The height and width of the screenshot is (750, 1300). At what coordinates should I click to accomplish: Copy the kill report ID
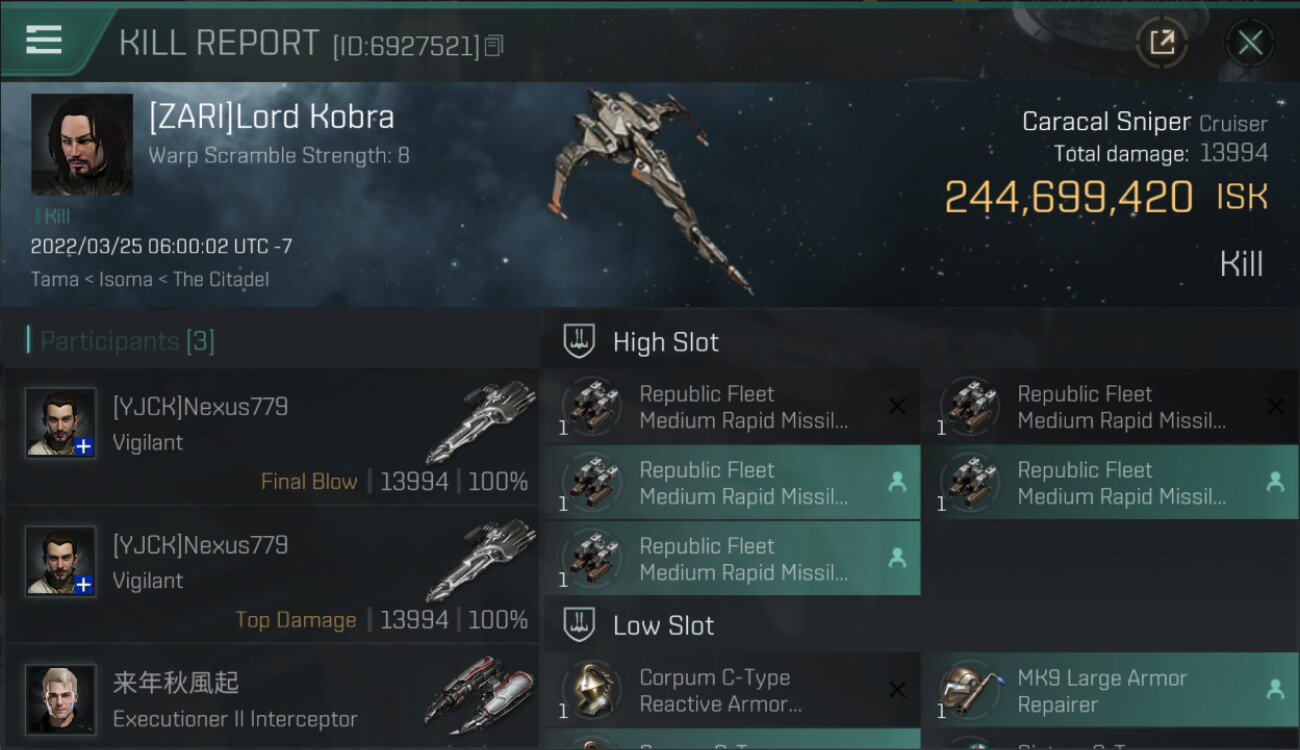(x=494, y=46)
